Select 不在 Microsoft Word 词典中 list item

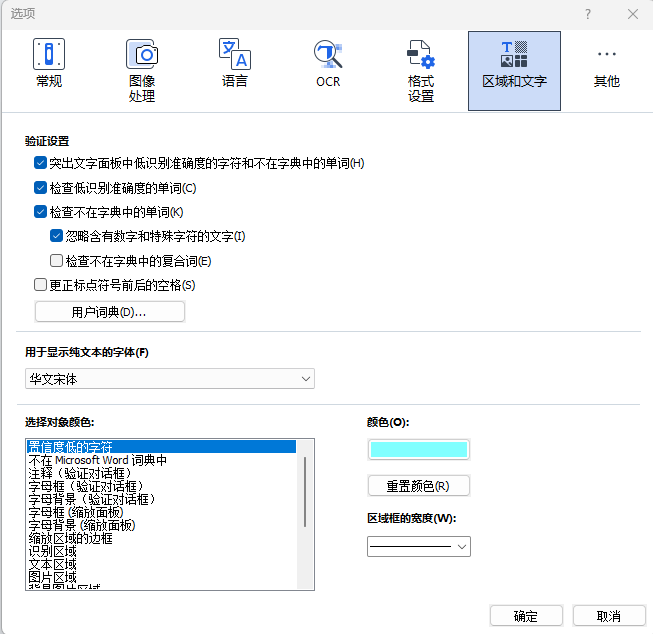162,460
